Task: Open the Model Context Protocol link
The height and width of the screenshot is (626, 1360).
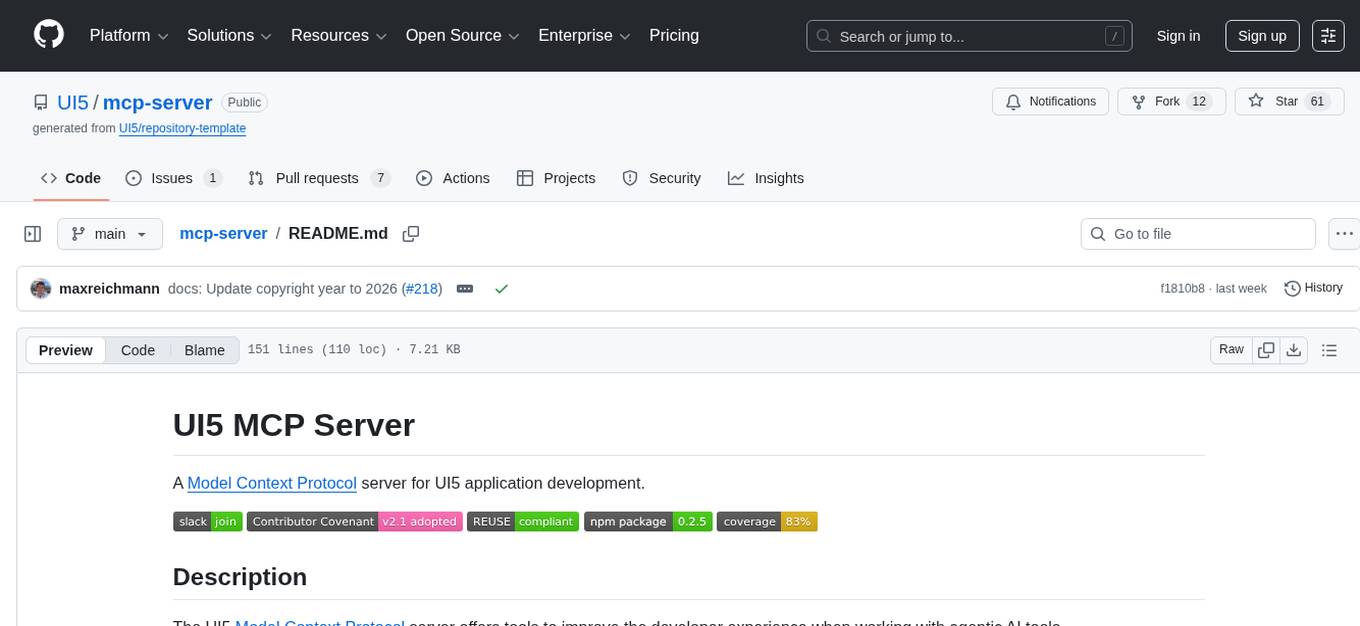Action: click(272, 483)
